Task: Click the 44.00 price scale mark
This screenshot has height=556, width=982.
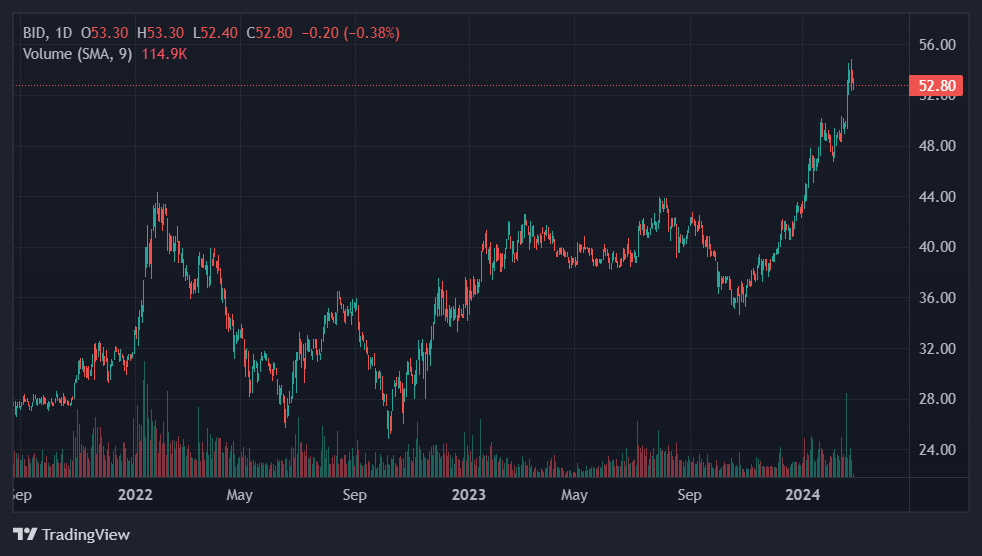Action: [938, 197]
